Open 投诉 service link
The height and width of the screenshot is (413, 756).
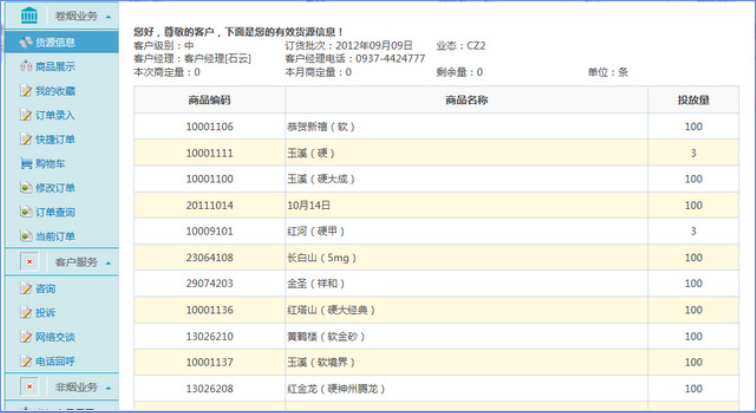click(x=45, y=312)
